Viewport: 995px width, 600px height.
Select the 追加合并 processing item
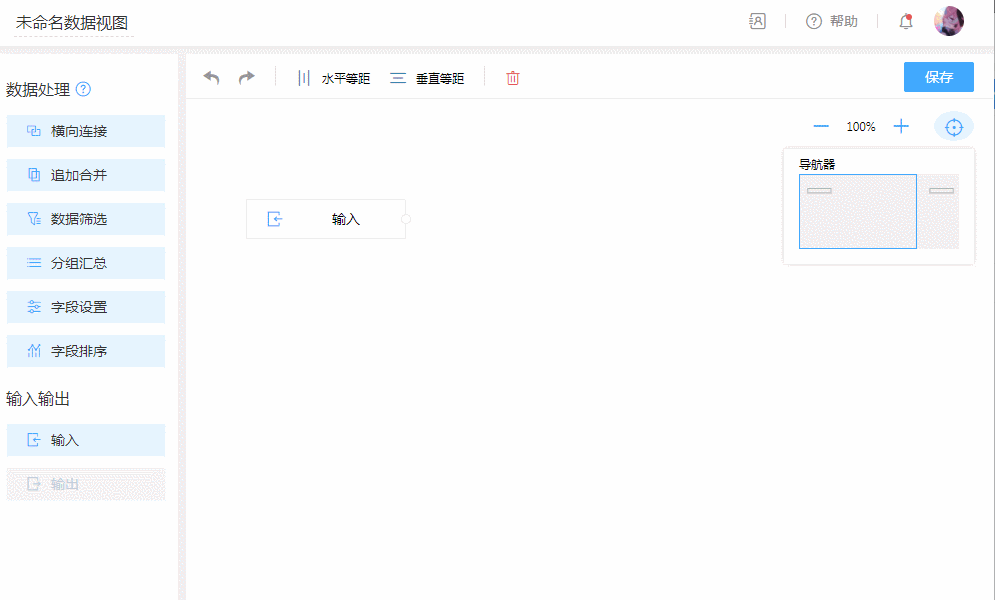pyautogui.click(x=86, y=175)
